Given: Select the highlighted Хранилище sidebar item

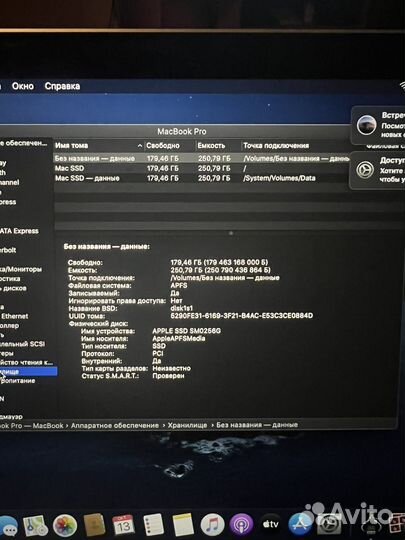Looking at the screenshot, I should tap(28, 372).
